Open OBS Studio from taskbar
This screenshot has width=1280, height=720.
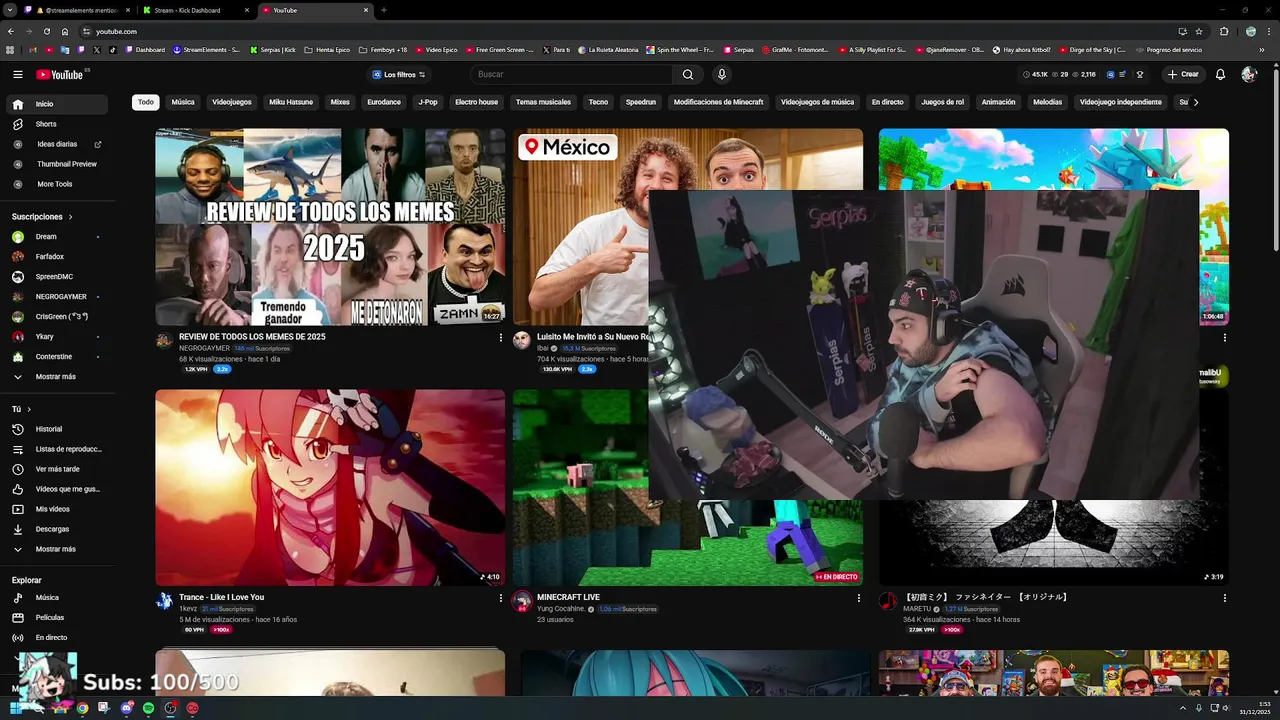[x=170, y=708]
